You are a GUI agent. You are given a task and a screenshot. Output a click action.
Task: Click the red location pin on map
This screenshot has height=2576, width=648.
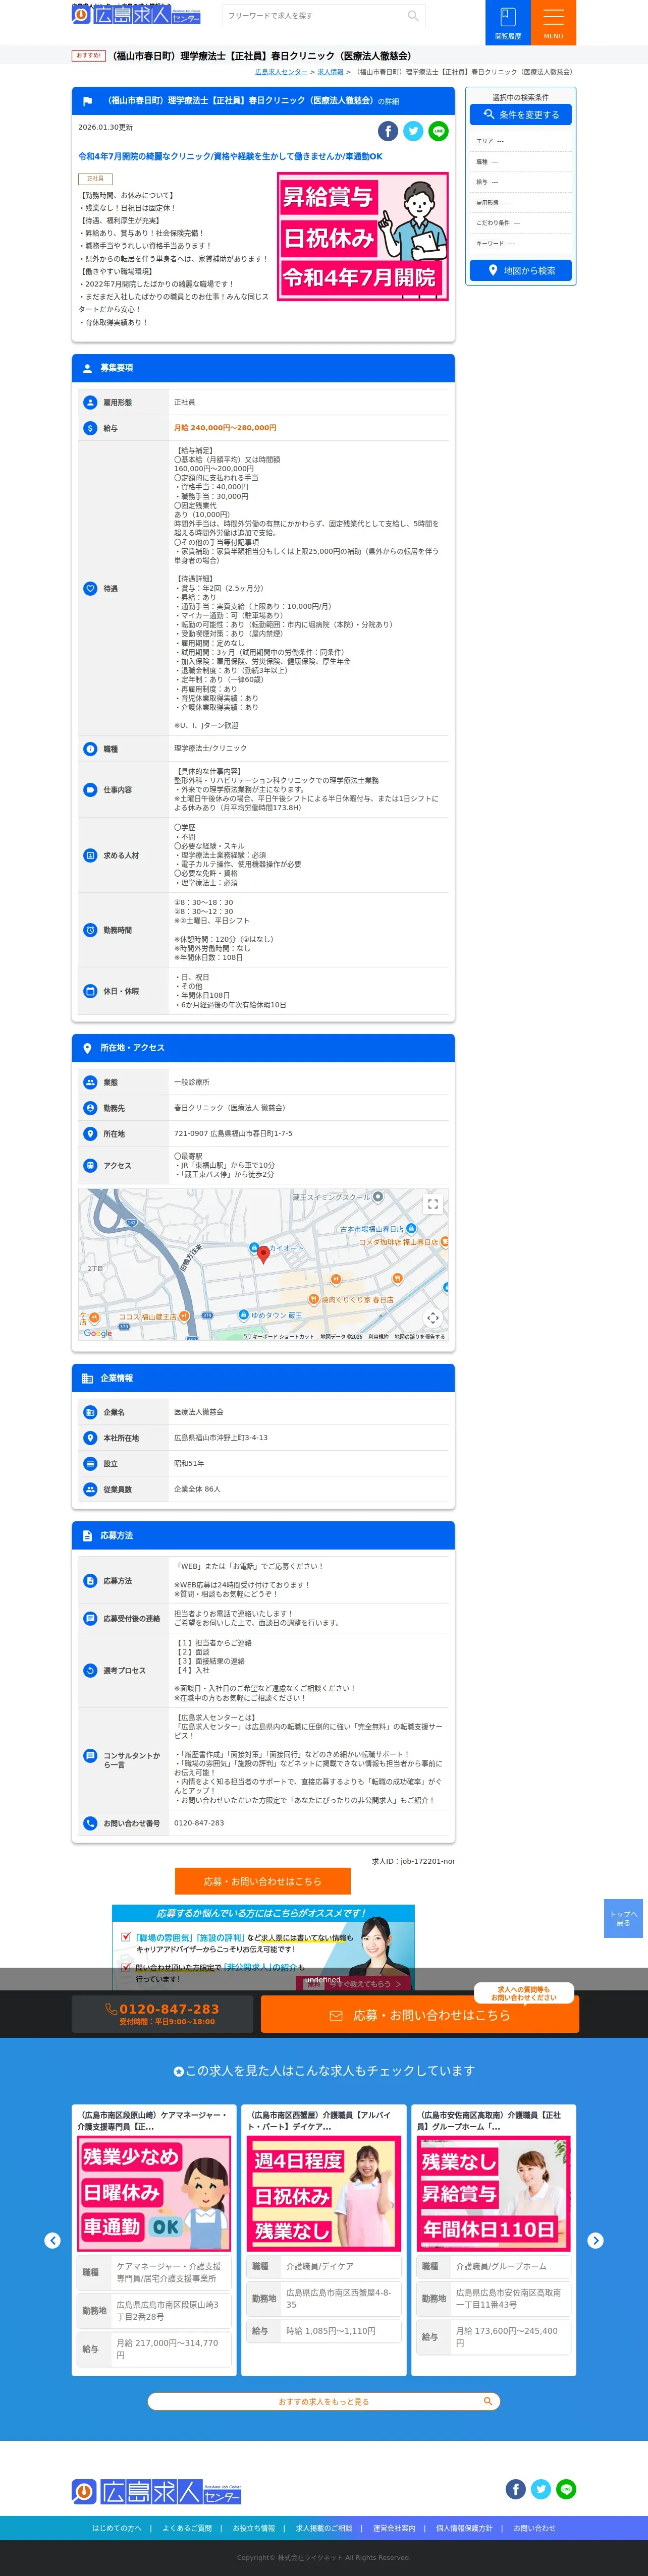pos(263,1254)
